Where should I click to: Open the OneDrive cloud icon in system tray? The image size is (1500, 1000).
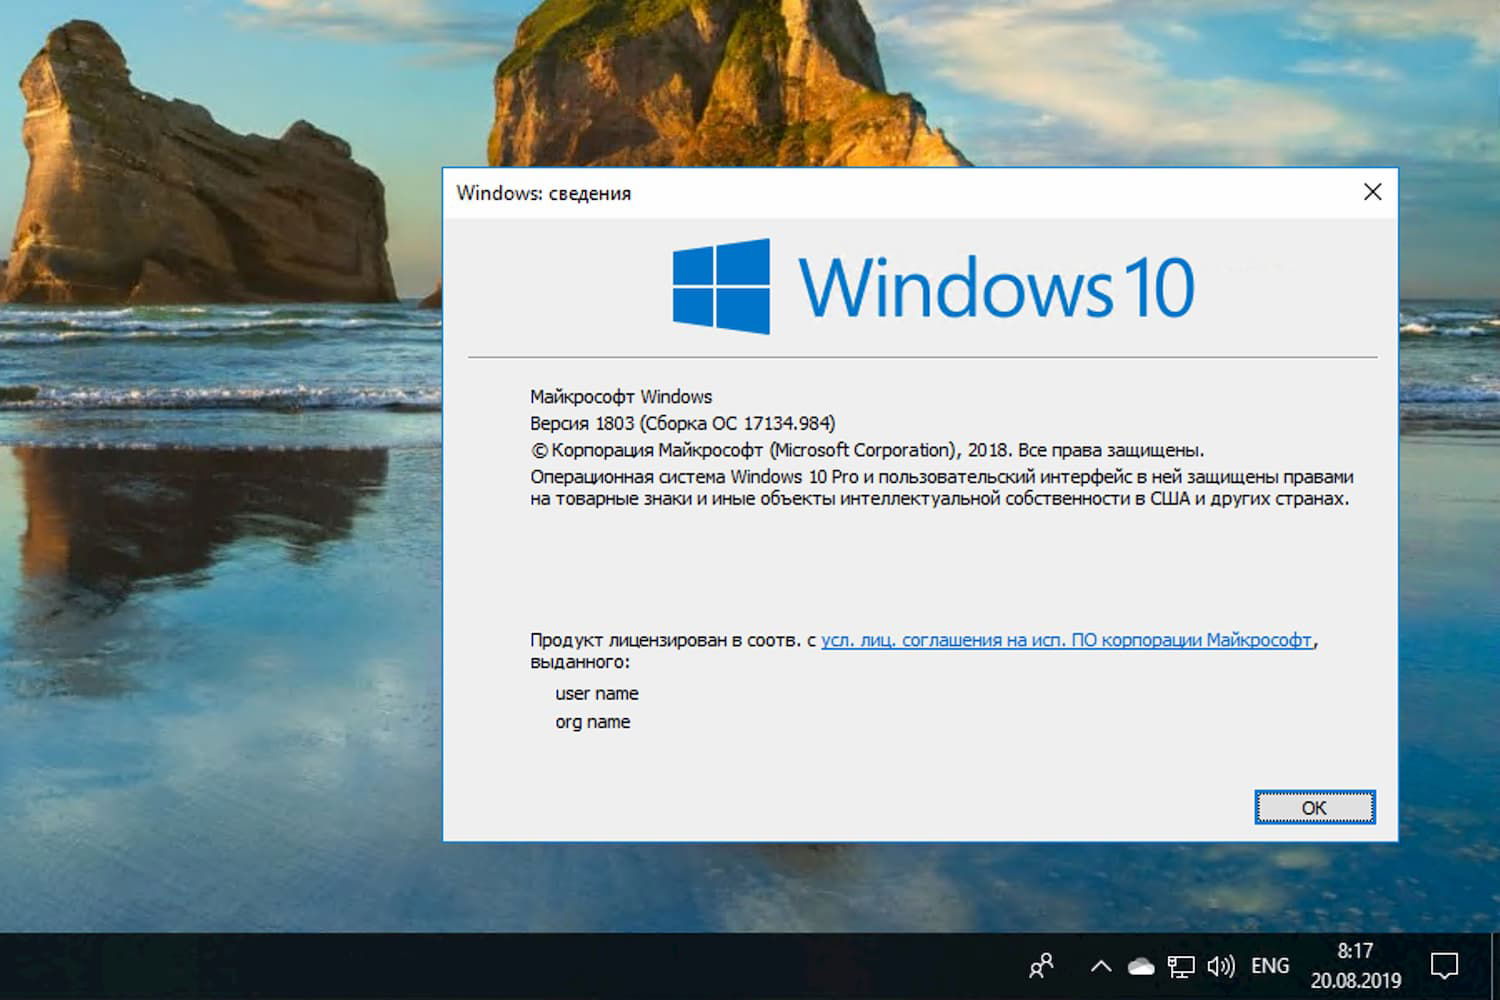coord(1140,966)
